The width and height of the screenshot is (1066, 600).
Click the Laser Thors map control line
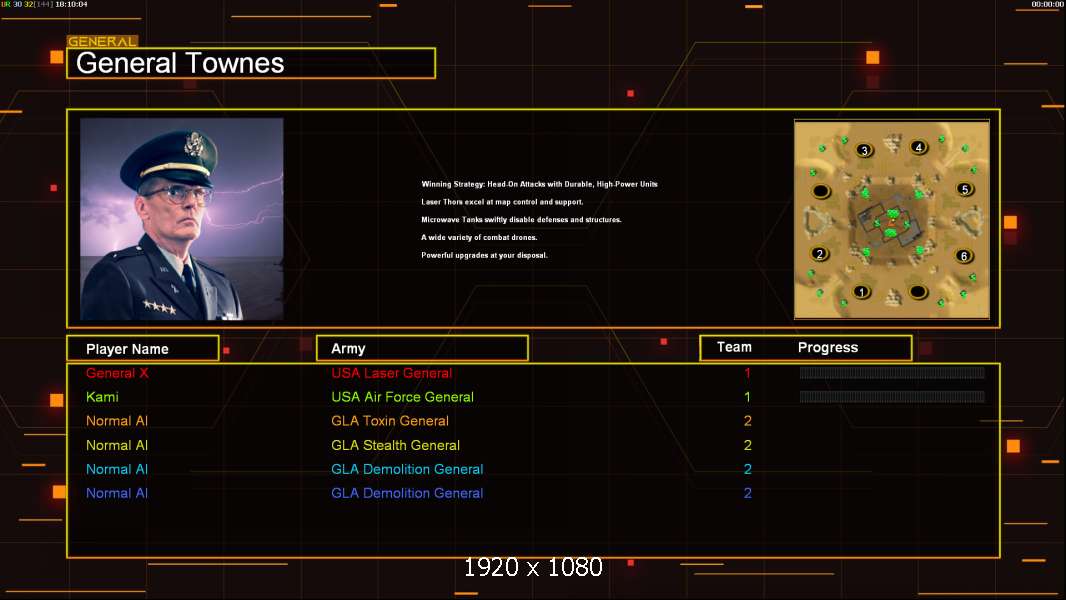click(502, 202)
